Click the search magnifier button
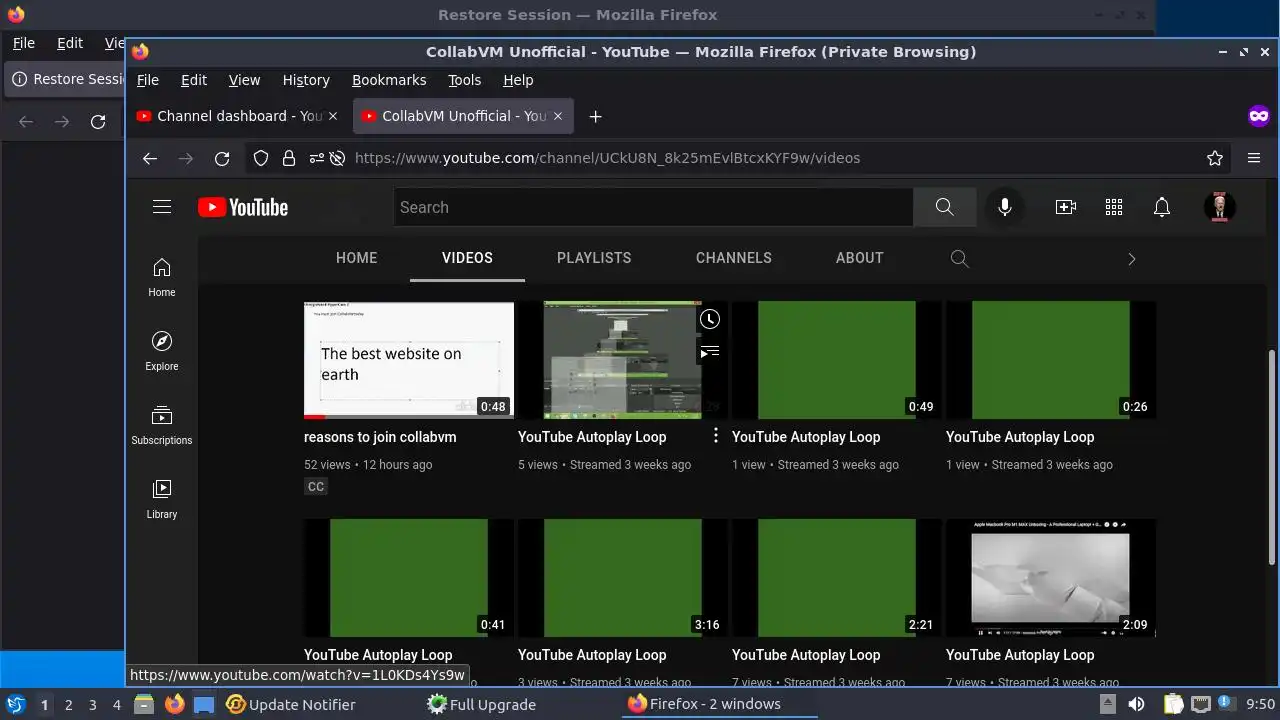The image size is (1280, 720). (x=944, y=207)
